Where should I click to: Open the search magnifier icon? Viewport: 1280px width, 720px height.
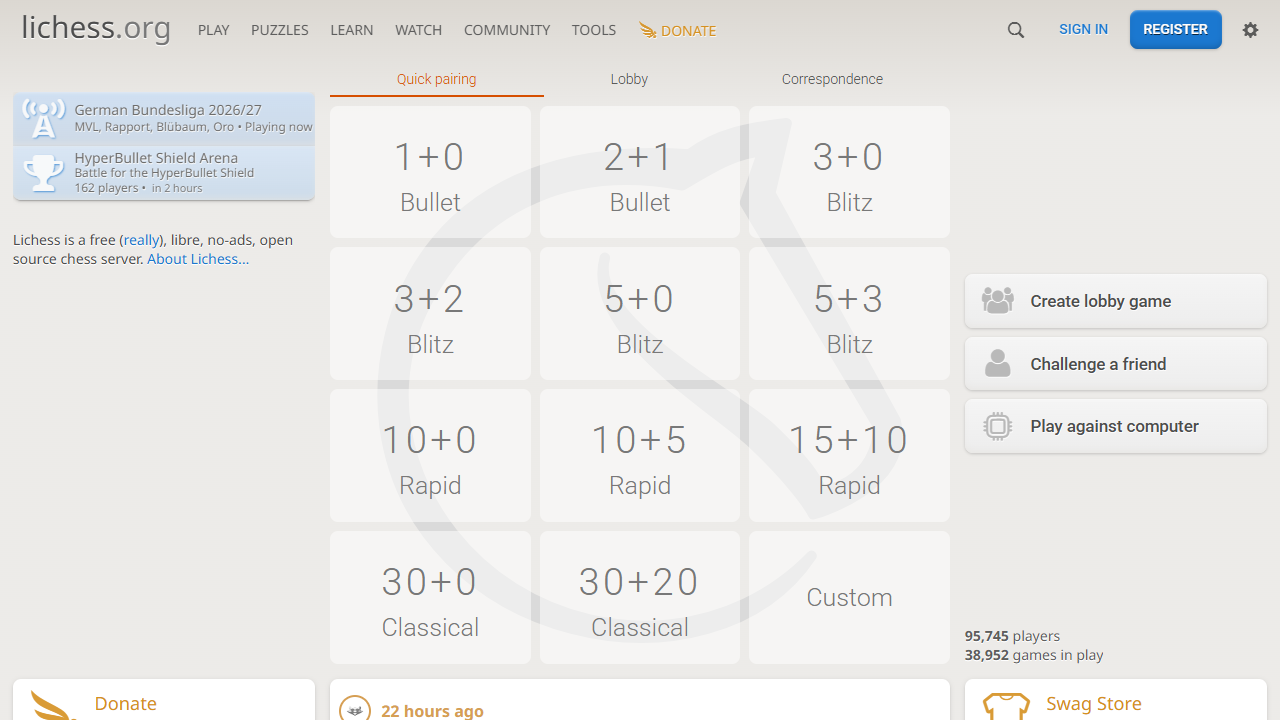click(x=1016, y=30)
